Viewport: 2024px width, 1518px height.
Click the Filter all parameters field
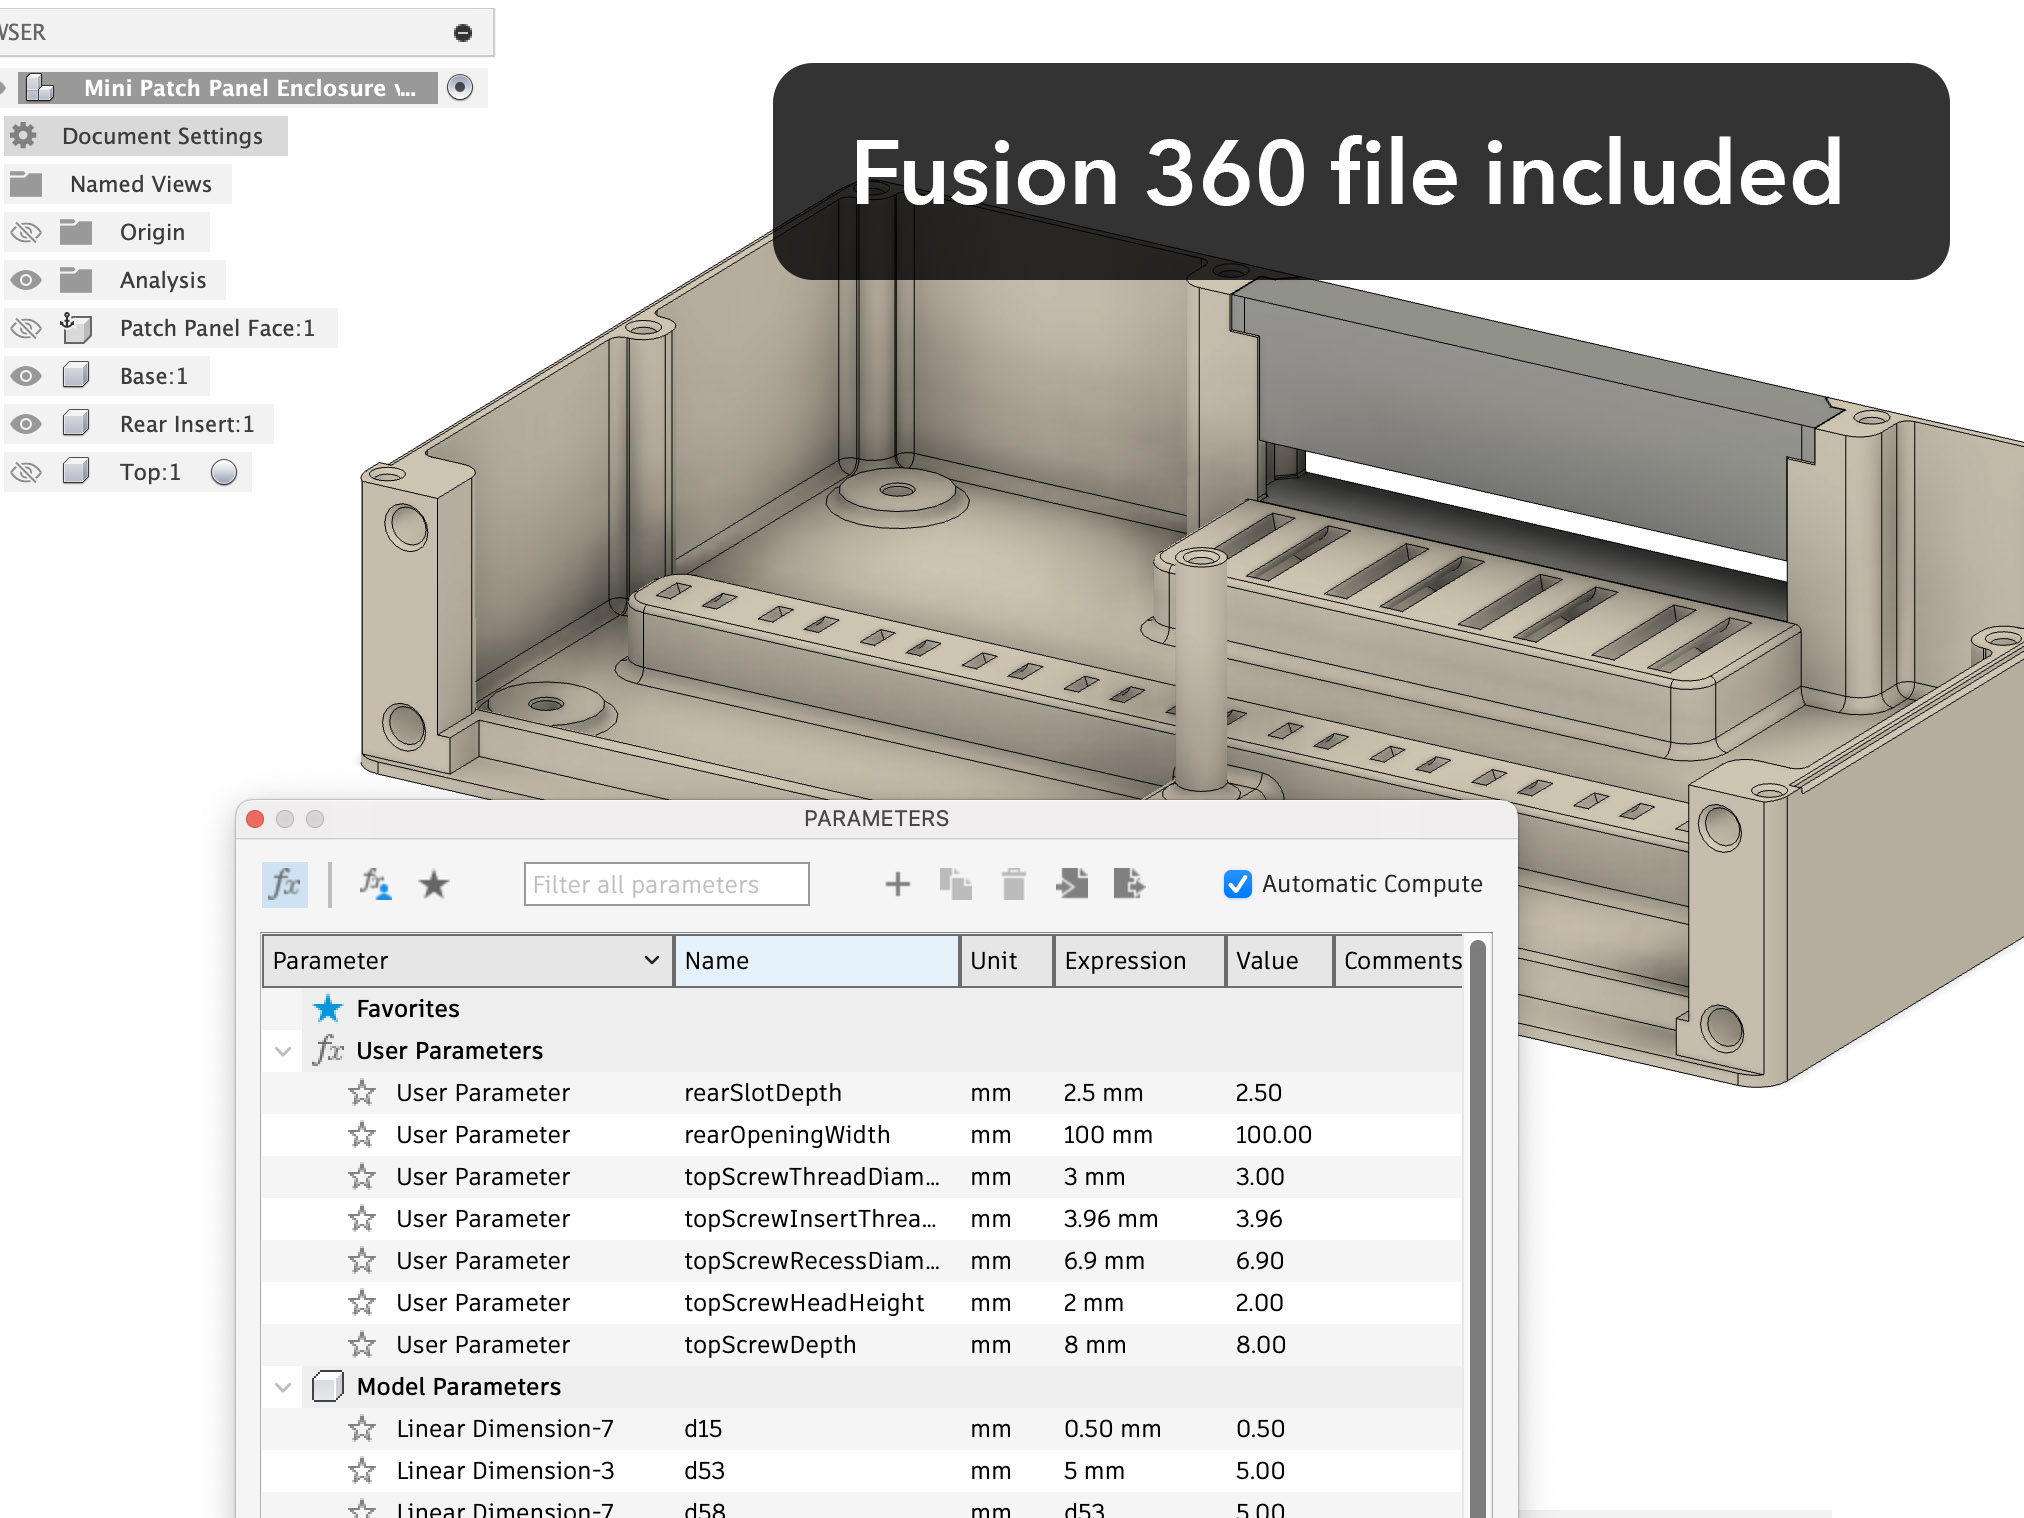click(666, 884)
